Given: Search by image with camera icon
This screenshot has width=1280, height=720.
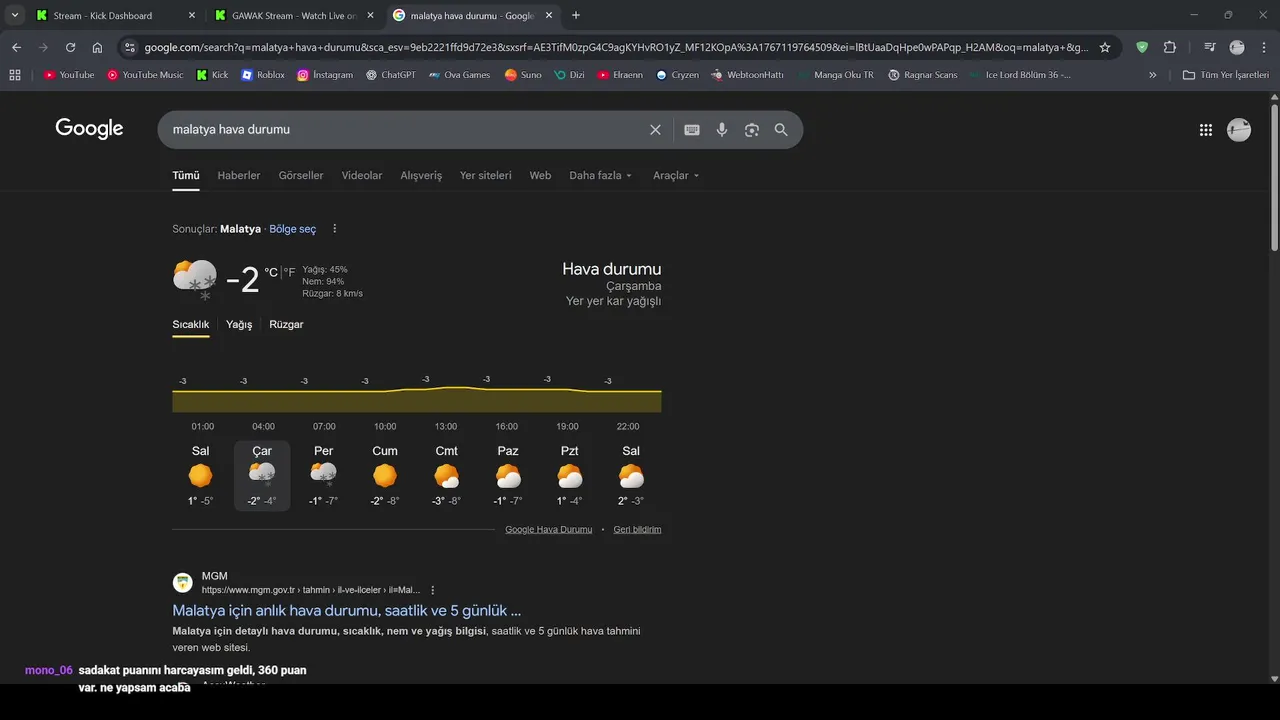Looking at the screenshot, I should [752, 130].
